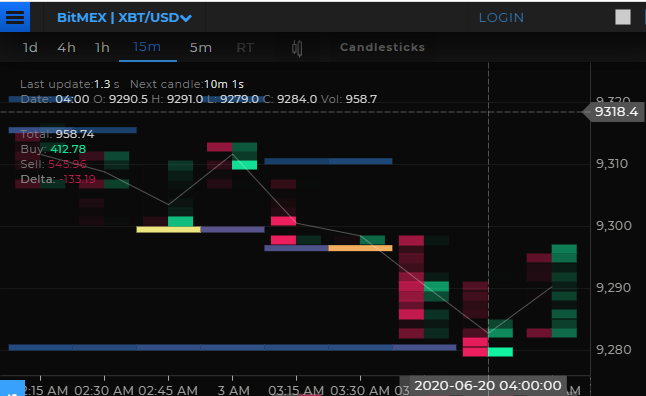Click the white square icon beside LOGIN
Screen dimensions: 646x396
click(x=623, y=17)
